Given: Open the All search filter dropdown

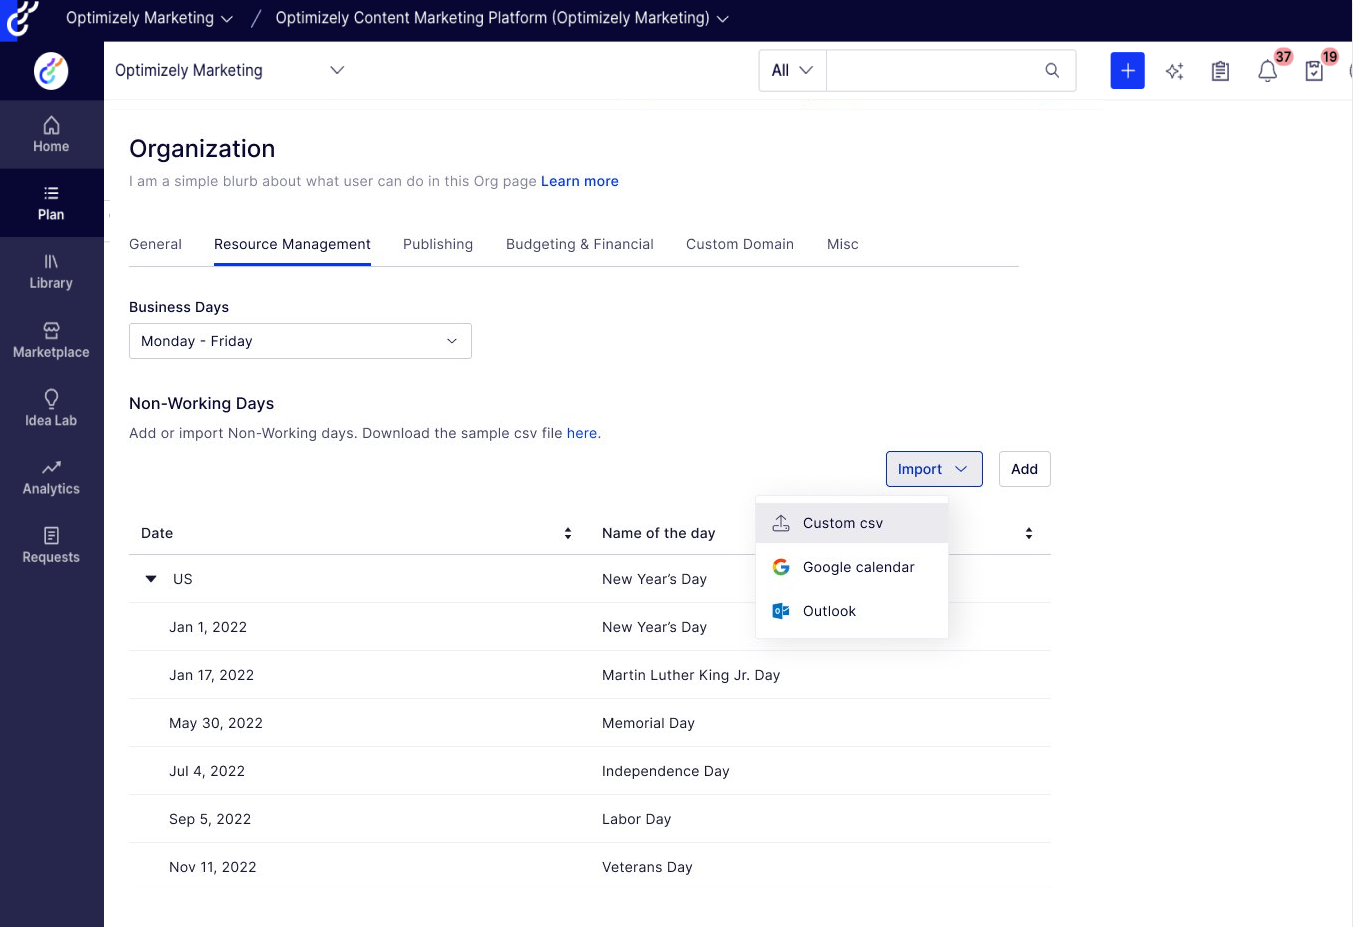Looking at the screenshot, I should tap(792, 70).
